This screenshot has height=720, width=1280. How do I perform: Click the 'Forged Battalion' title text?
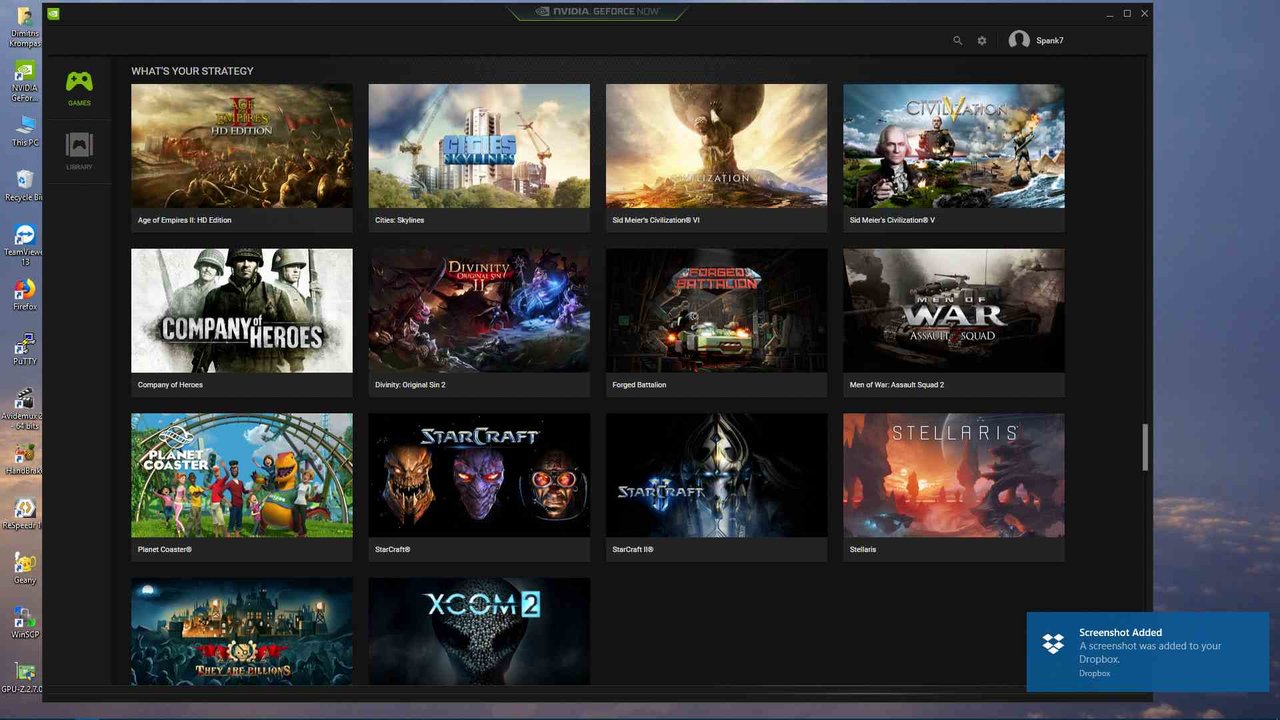tap(639, 385)
